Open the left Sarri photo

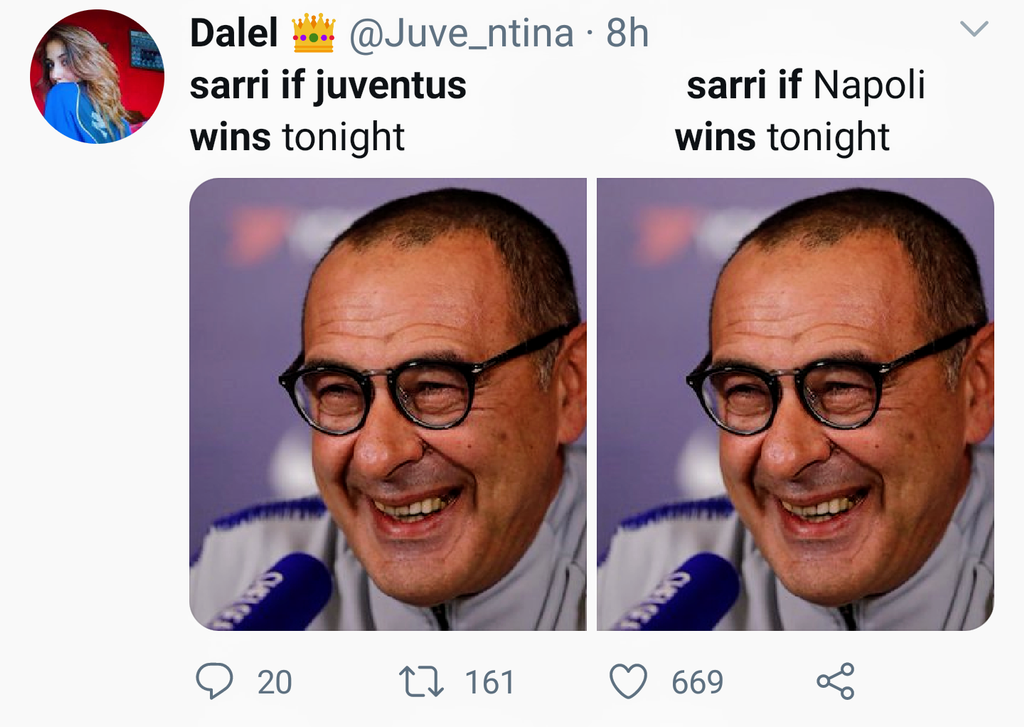[x=388, y=404]
